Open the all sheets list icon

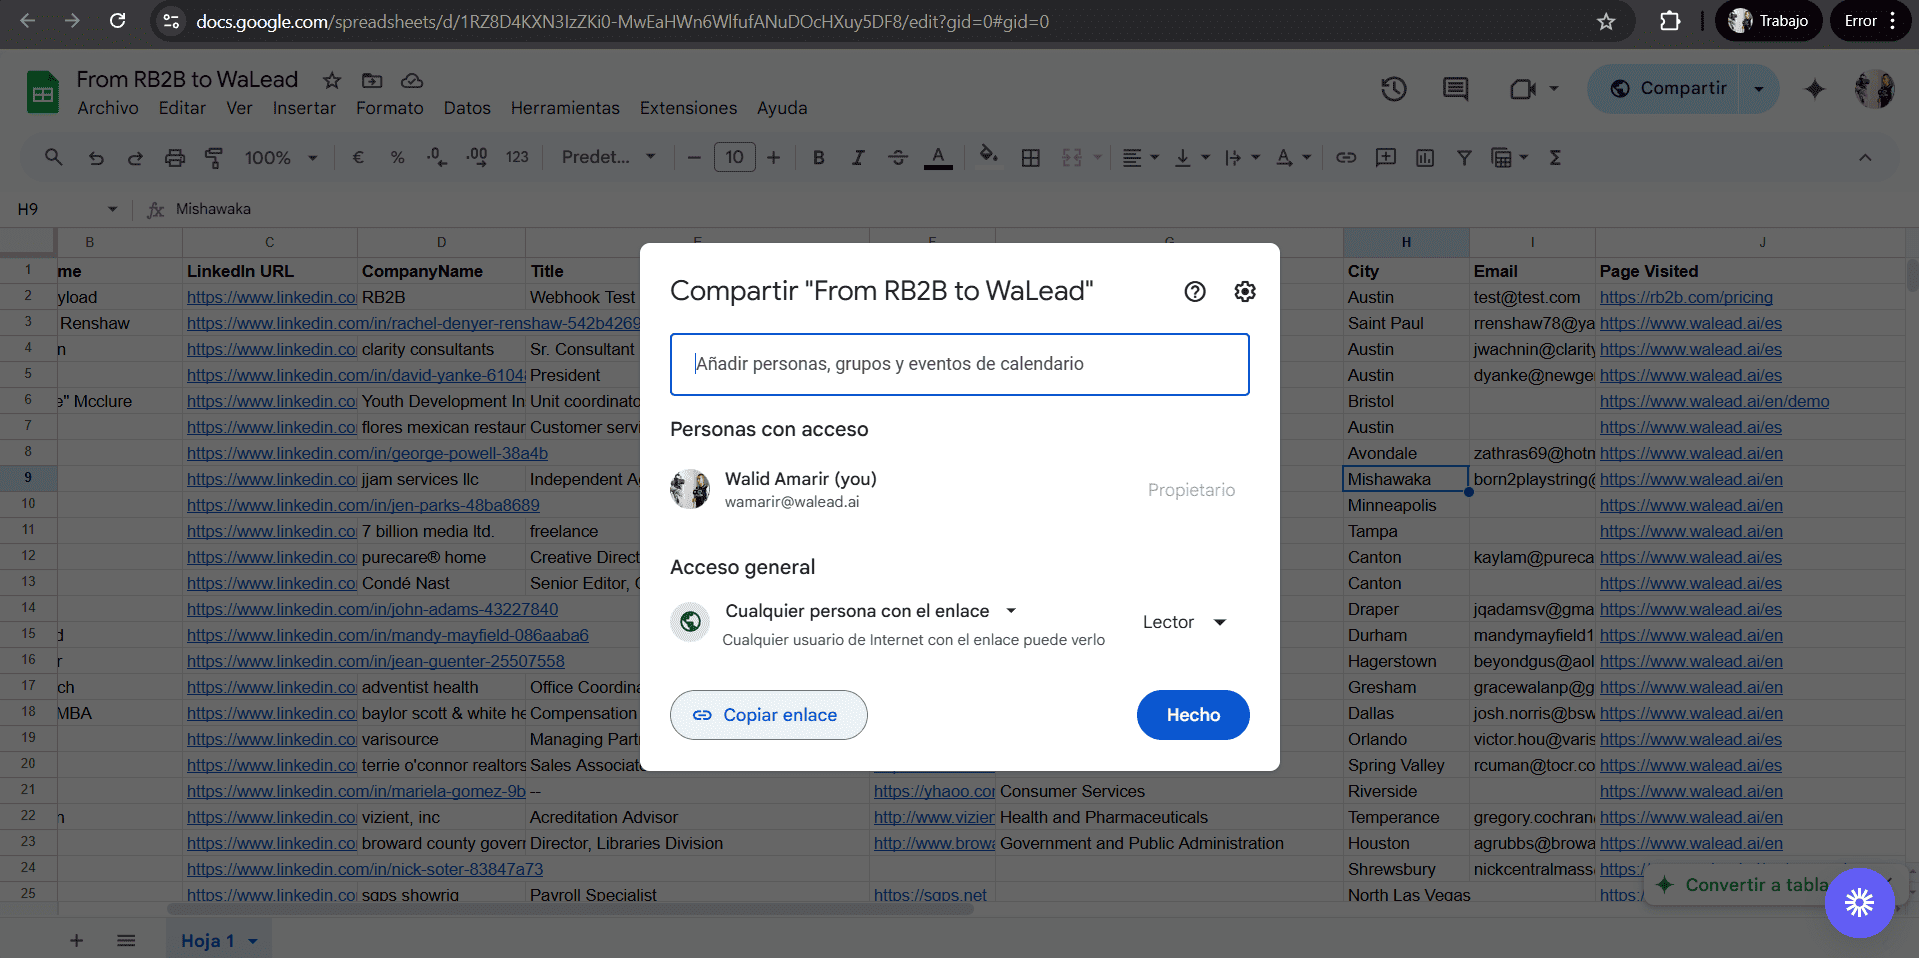(x=126, y=941)
